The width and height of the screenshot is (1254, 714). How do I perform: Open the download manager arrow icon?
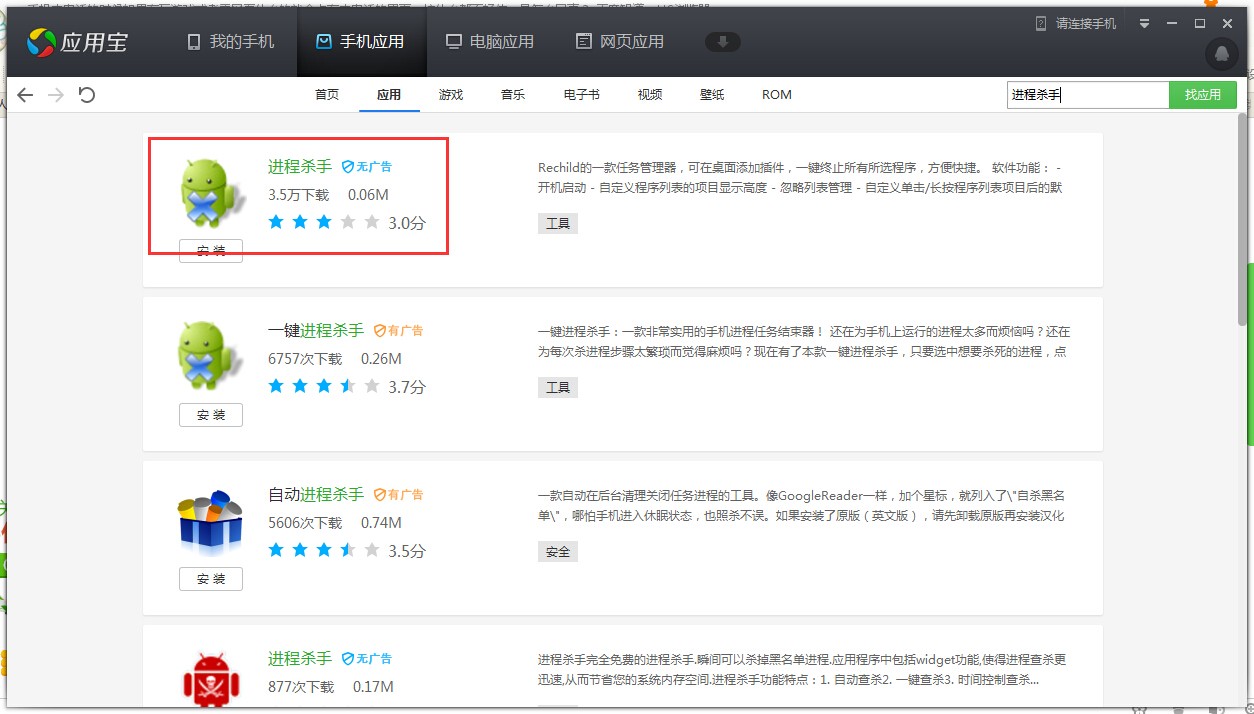click(722, 42)
